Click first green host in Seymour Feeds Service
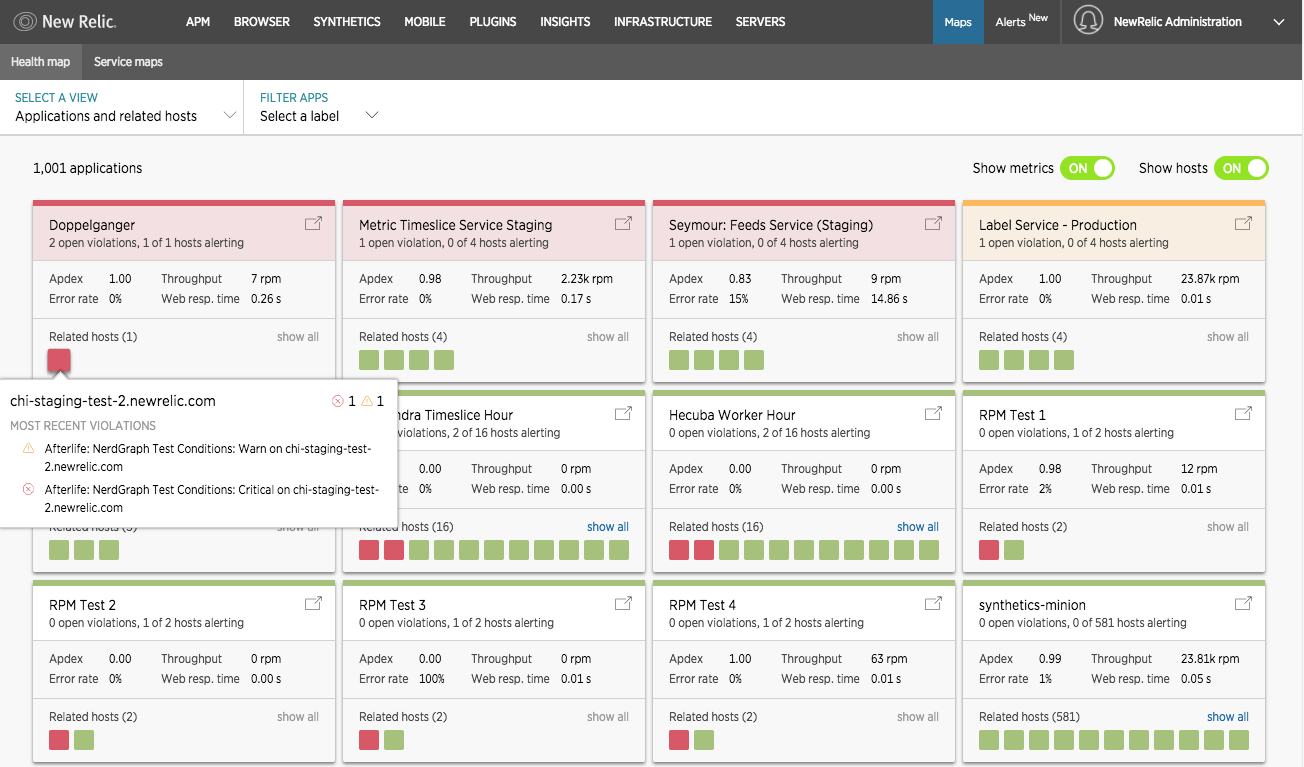 pos(679,360)
